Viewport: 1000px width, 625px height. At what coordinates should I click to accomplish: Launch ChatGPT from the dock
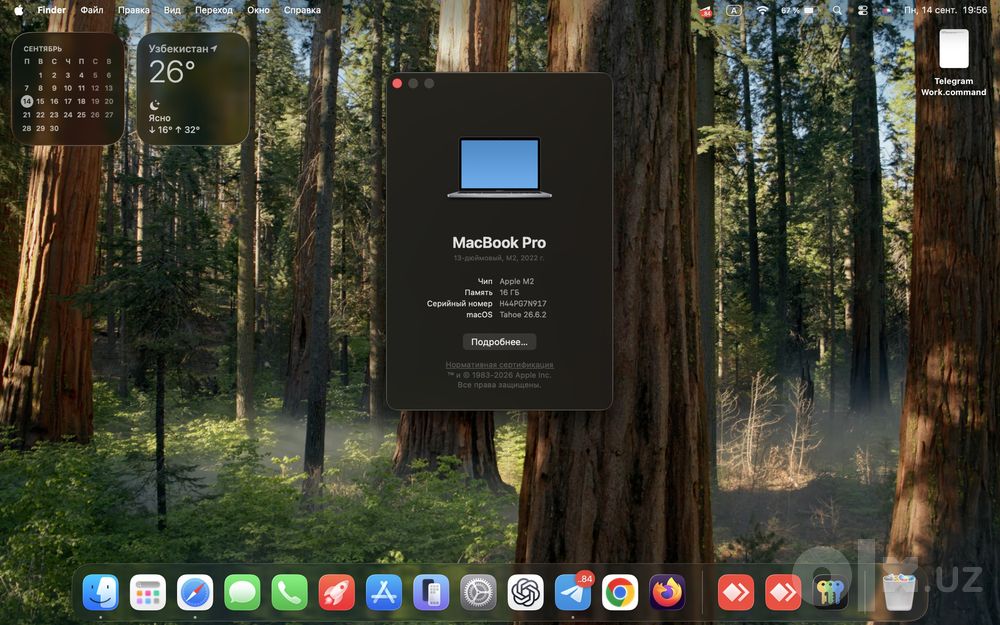526,592
